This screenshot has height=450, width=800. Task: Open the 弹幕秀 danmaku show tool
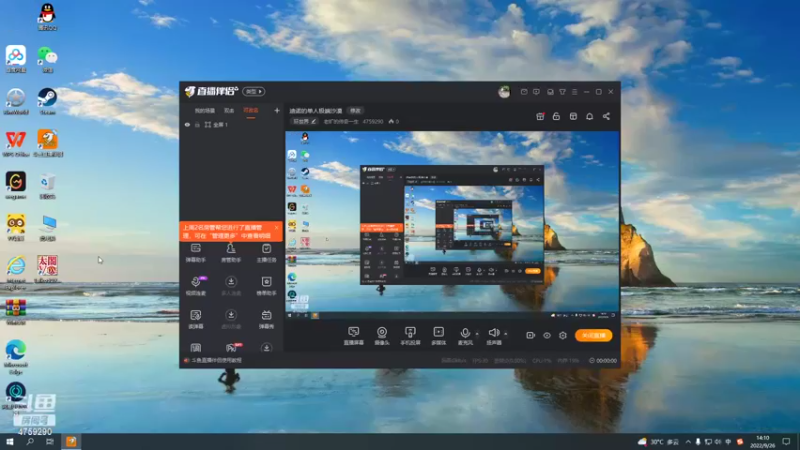(266, 319)
